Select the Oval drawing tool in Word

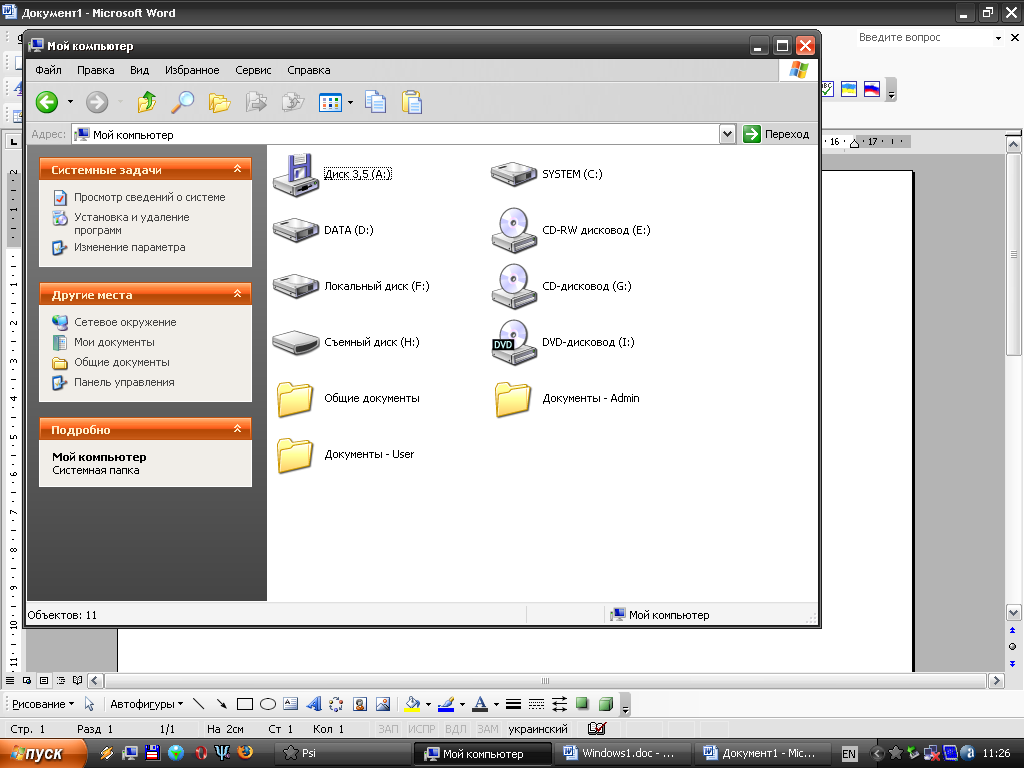pos(268,704)
